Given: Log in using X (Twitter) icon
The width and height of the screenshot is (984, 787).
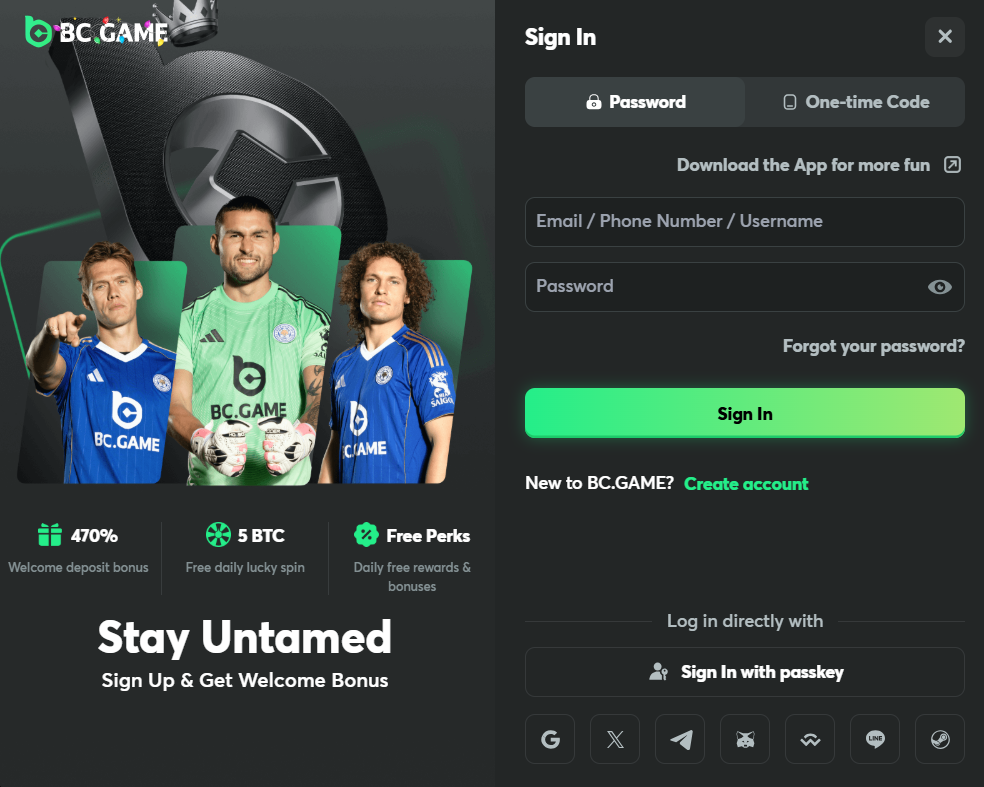Looking at the screenshot, I should (615, 740).
